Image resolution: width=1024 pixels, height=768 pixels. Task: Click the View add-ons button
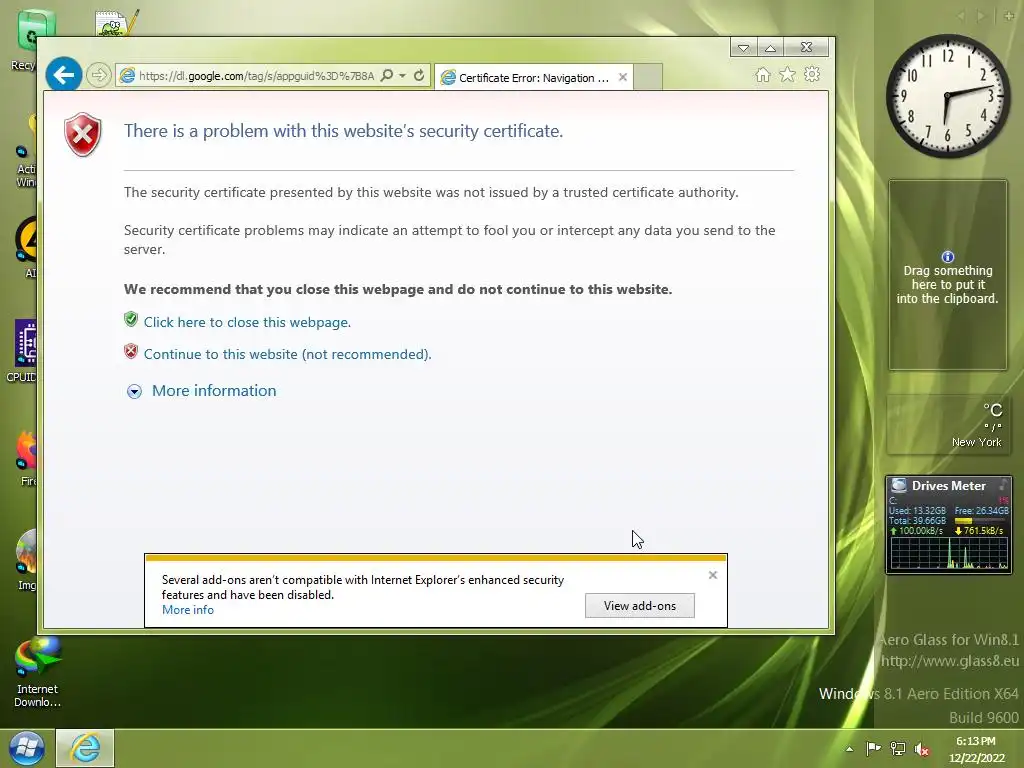[639, 605]
